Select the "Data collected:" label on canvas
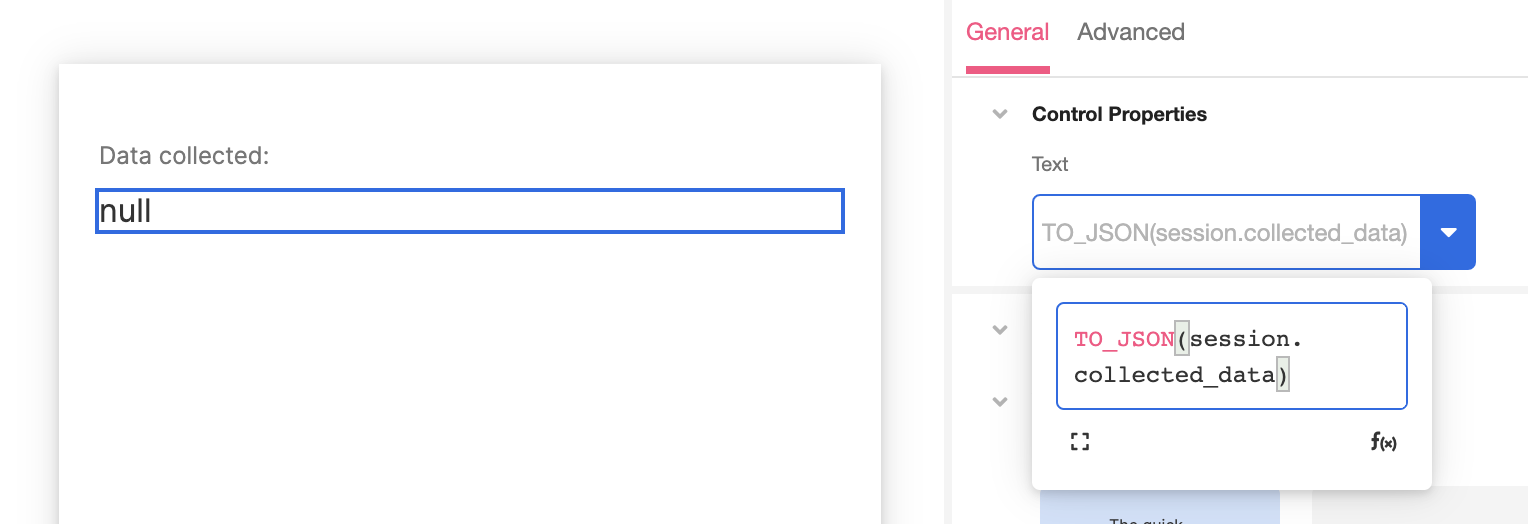 coord(185,156)
